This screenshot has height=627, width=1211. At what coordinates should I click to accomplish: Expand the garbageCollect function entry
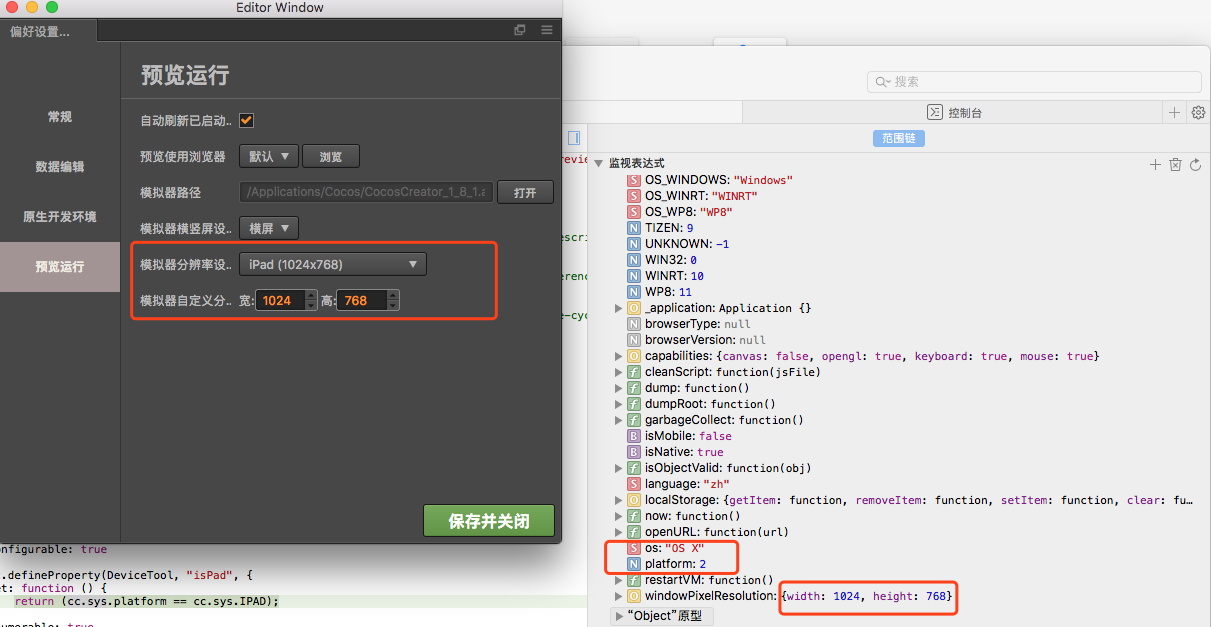pos(619,420)
